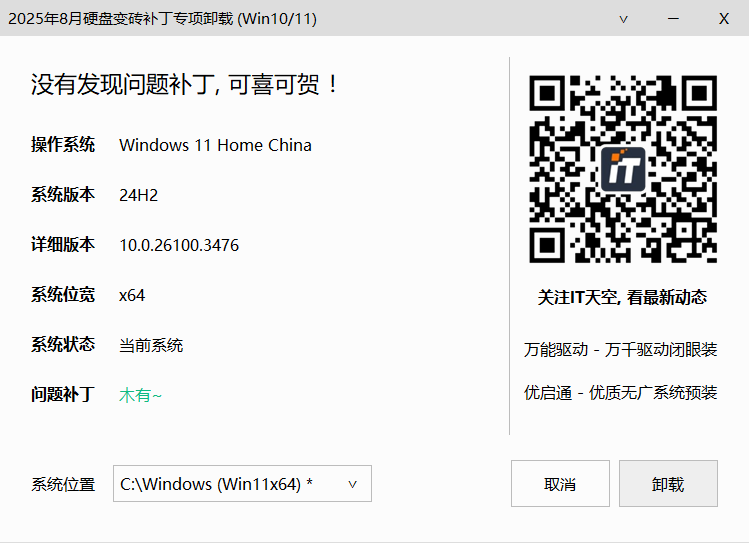Viewport: 749px width, 543px height.
Task: Click the green 木有~ patch result
Action: tap(140, 395)
